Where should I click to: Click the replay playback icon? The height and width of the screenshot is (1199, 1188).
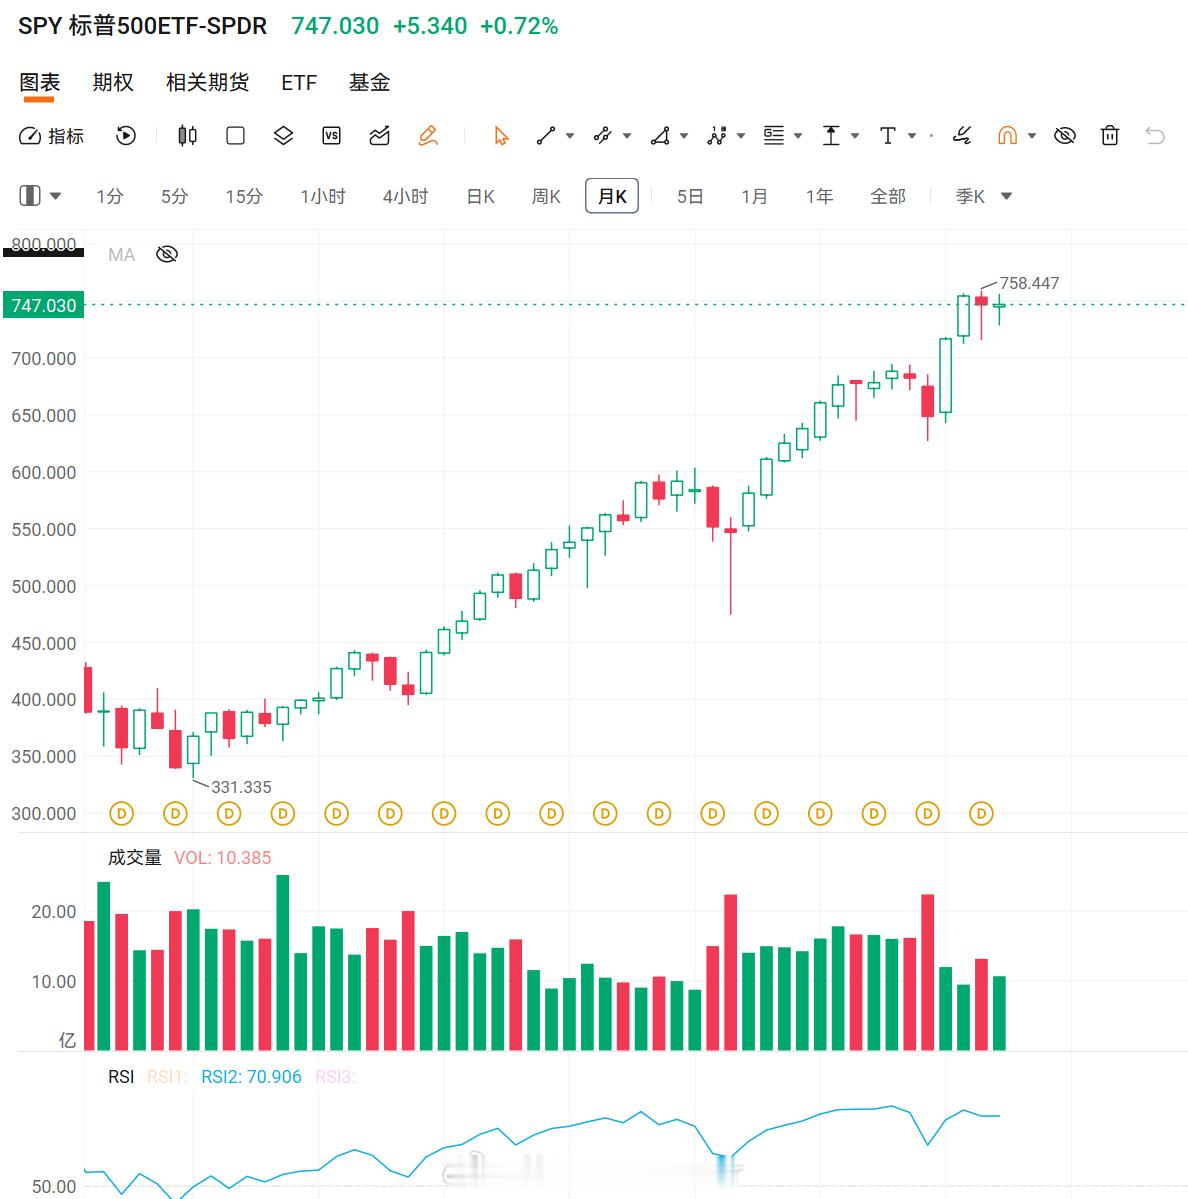point(125,136)
